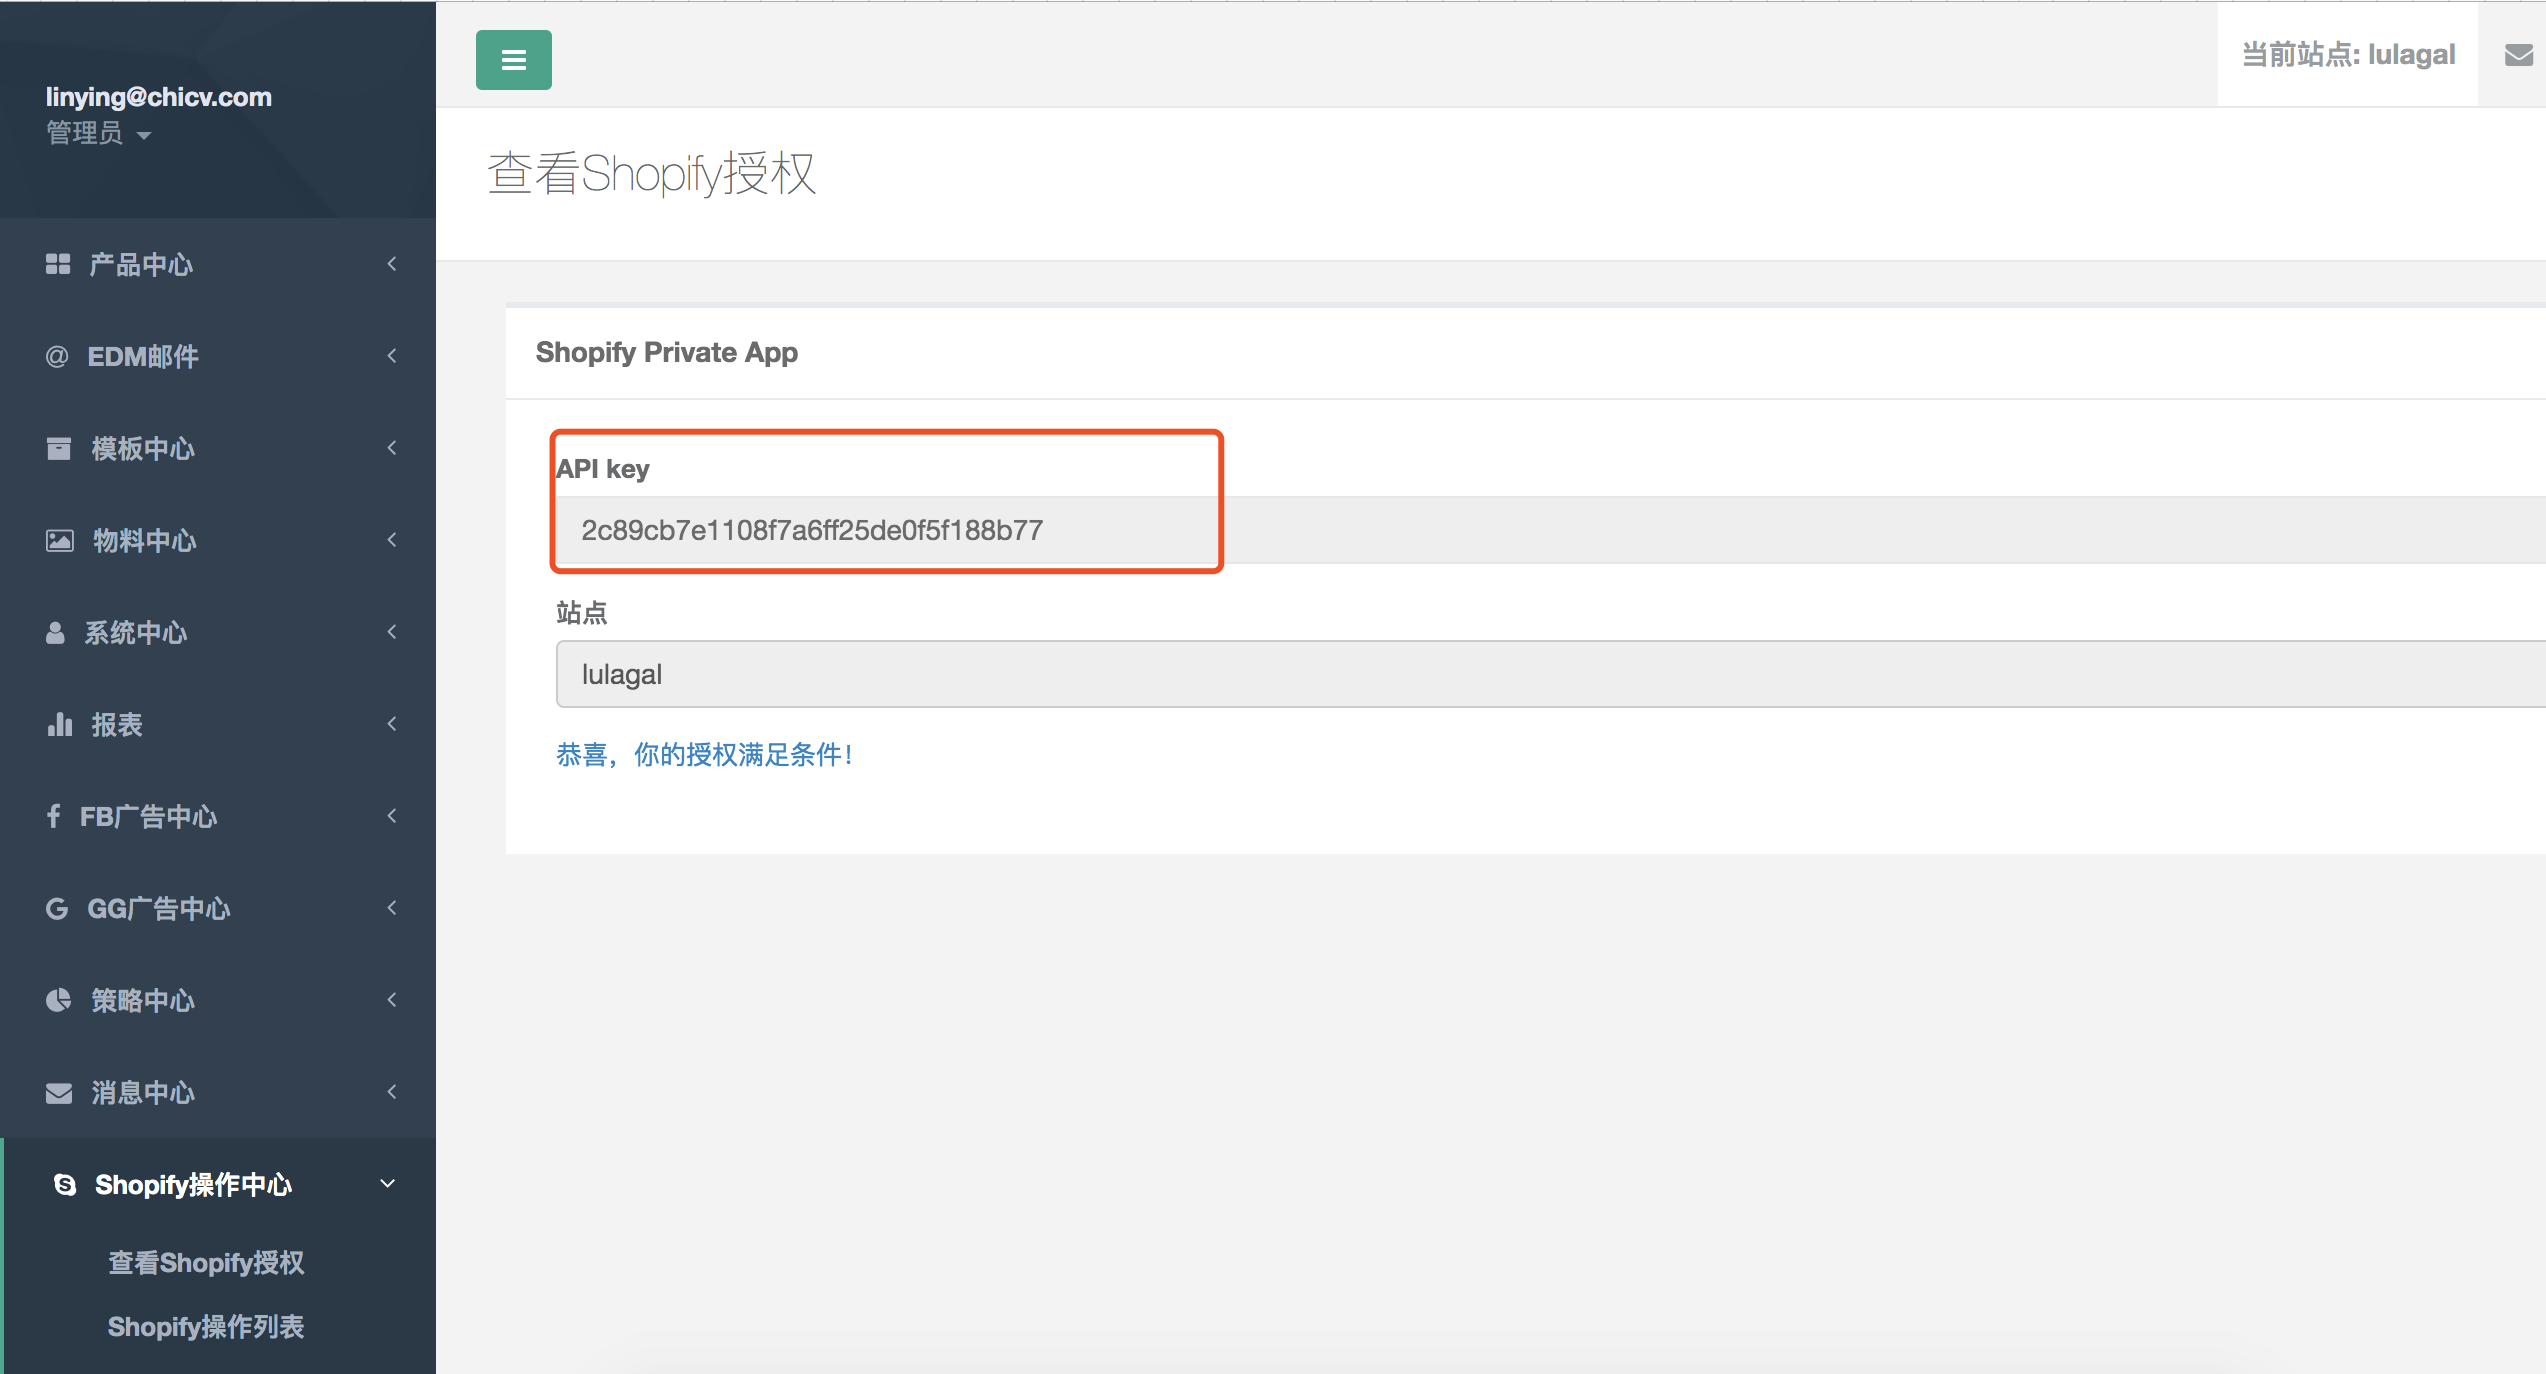Collapse the Shopify操作中心 chevron
This screenshot has width=2546, height=1374.
[x=388, y=1184]
